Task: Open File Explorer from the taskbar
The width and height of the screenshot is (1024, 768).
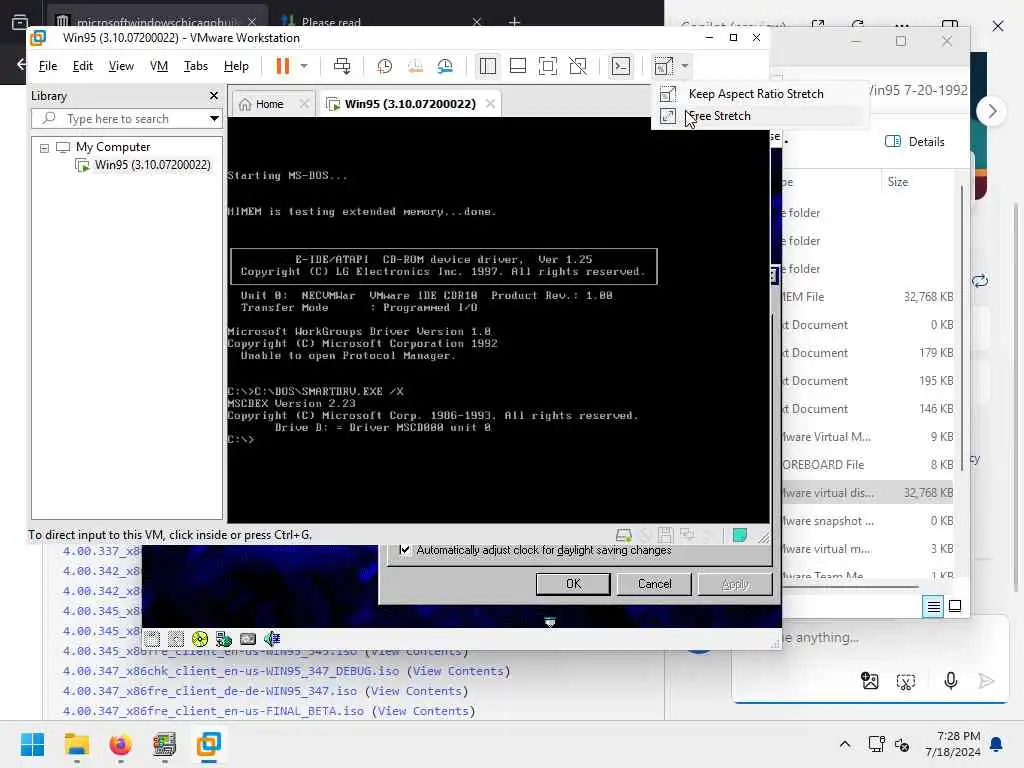Action: [x=76, y=744]
